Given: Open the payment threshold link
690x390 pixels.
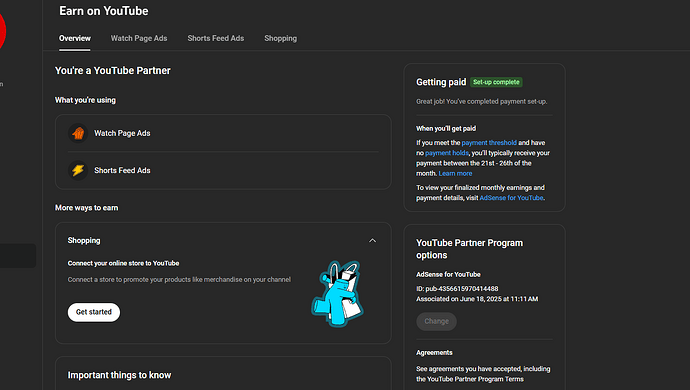Looking at the screenshot, I should point(489,143).
